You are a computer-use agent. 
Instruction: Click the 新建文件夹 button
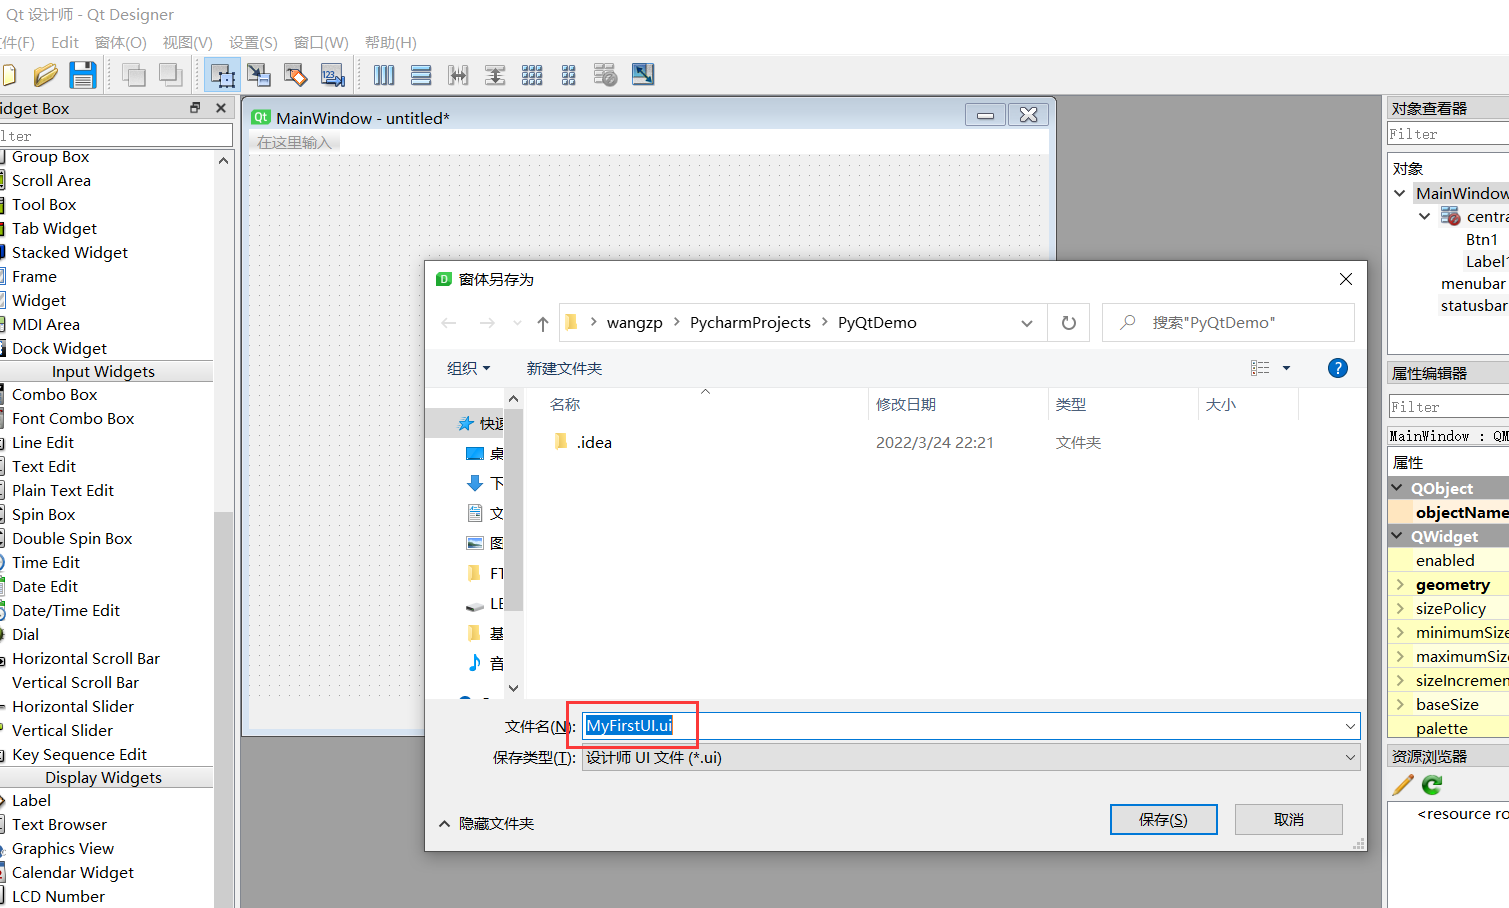point(564,368)
